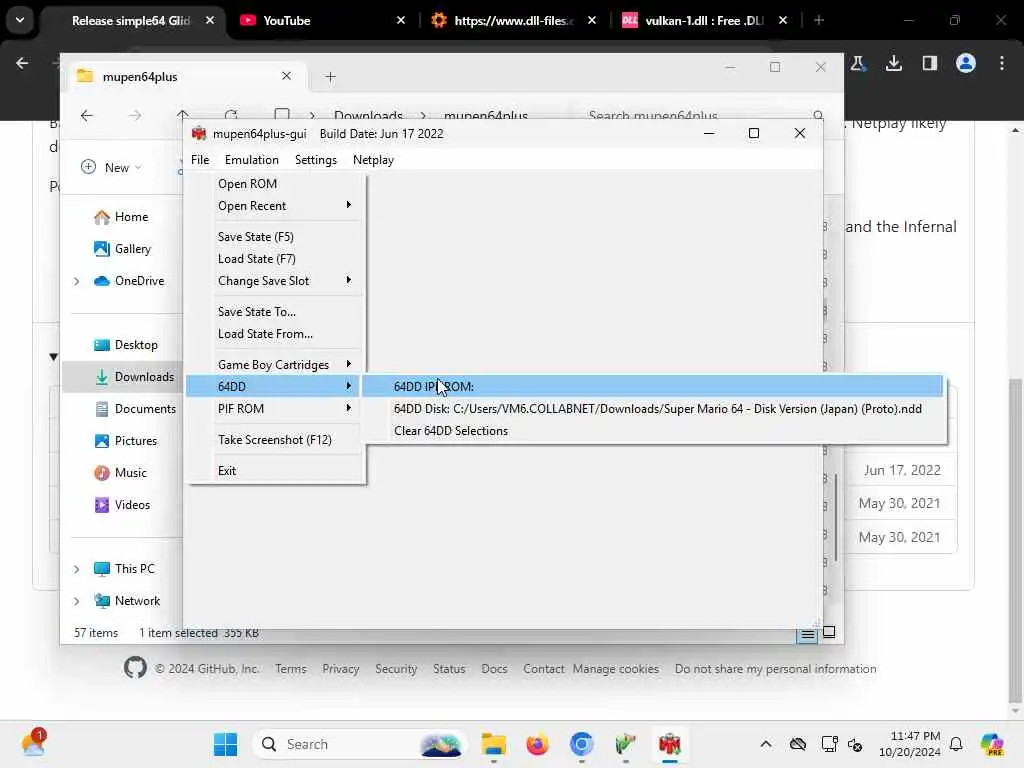The image size is (1024, 768).
Task: Select the 64DD IPL ROM entry
Action: (653, 387)
